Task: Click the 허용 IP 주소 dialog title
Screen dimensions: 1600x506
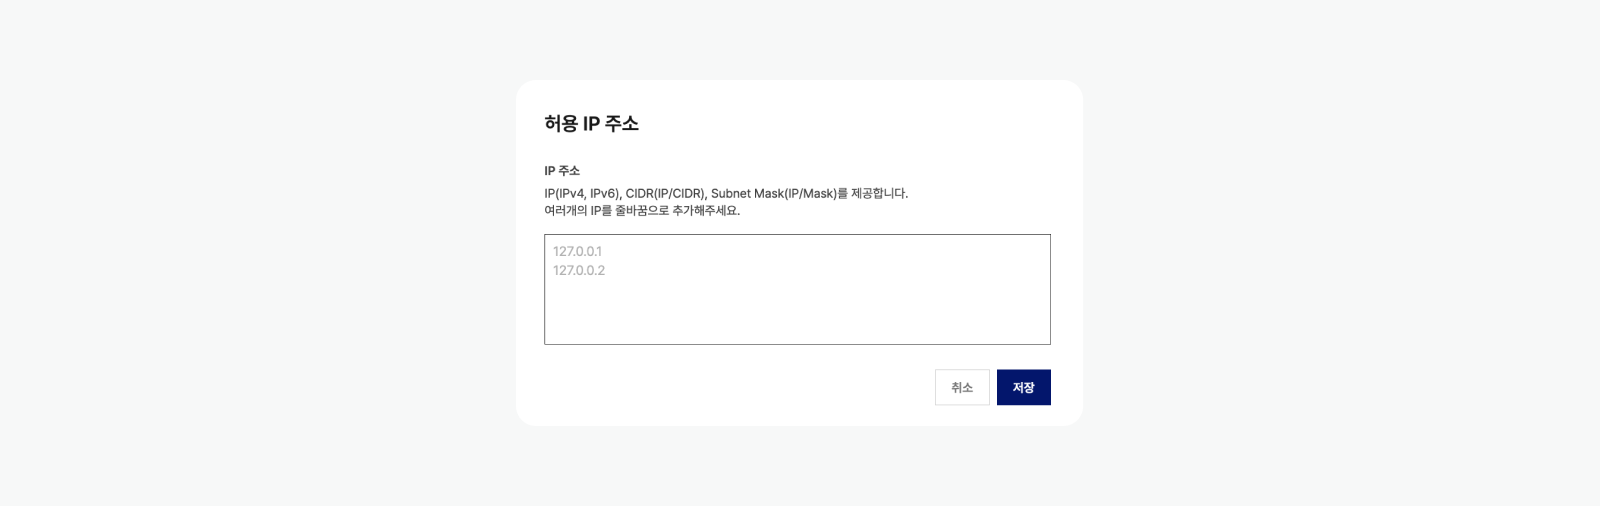Action: pos(591,123)
